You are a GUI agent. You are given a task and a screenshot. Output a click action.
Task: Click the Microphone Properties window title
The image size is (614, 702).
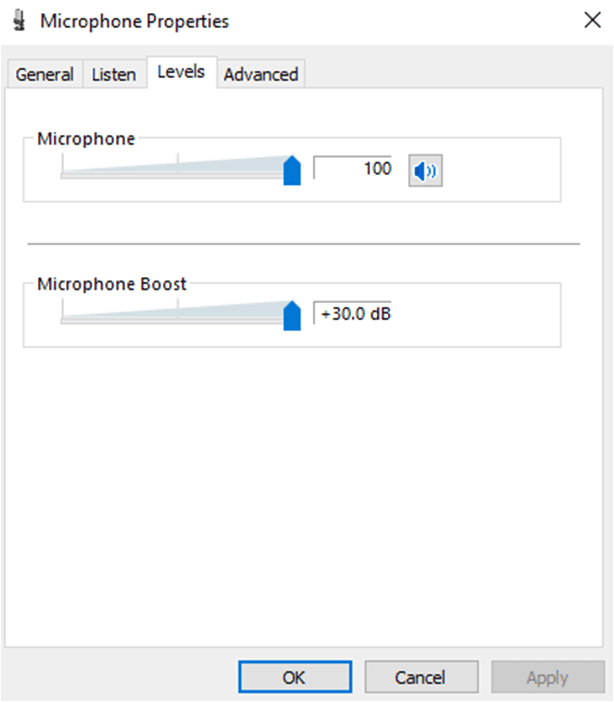[134, 21]
